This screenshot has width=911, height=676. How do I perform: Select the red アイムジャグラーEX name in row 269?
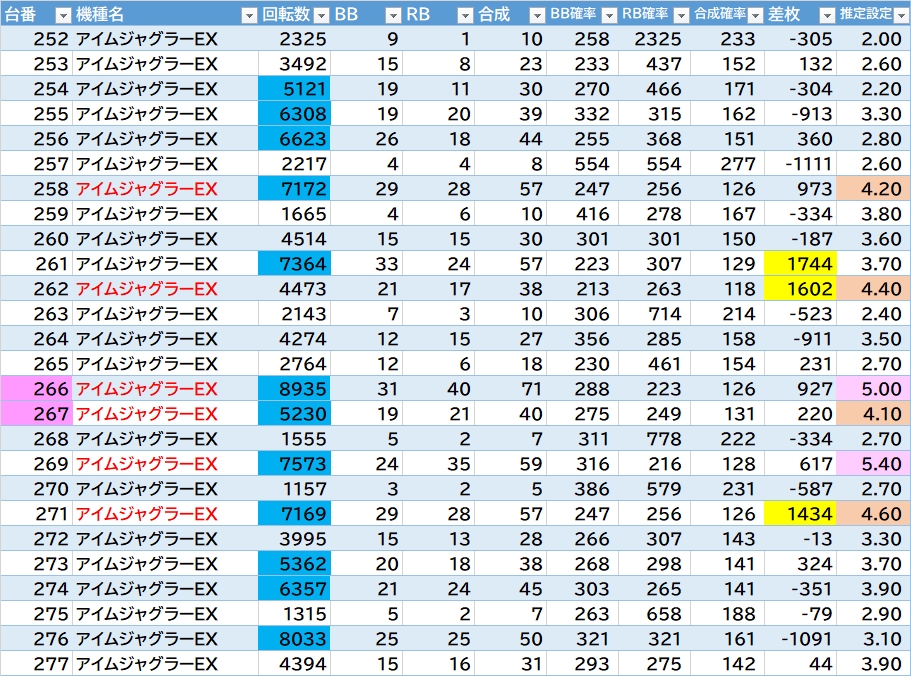point(147,463)
